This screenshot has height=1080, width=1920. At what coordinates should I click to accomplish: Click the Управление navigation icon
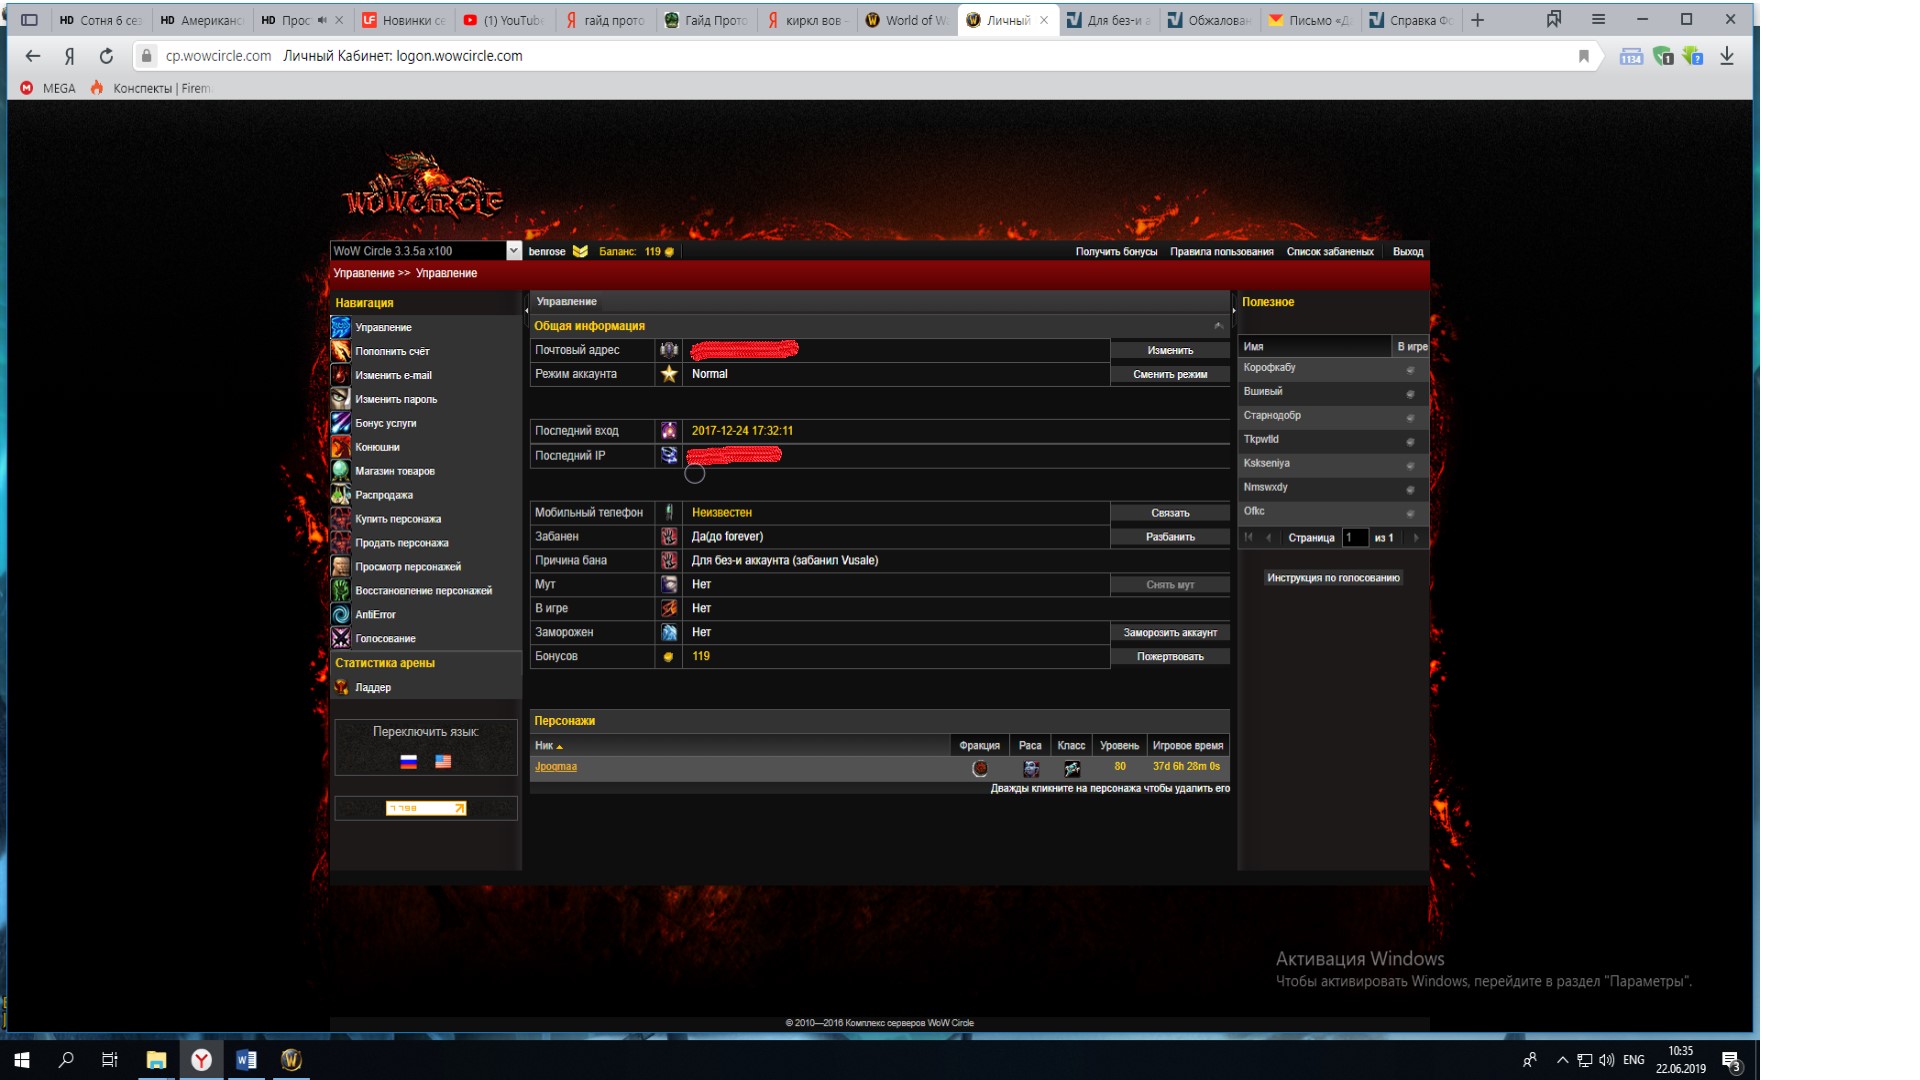[x=341, y=327]
